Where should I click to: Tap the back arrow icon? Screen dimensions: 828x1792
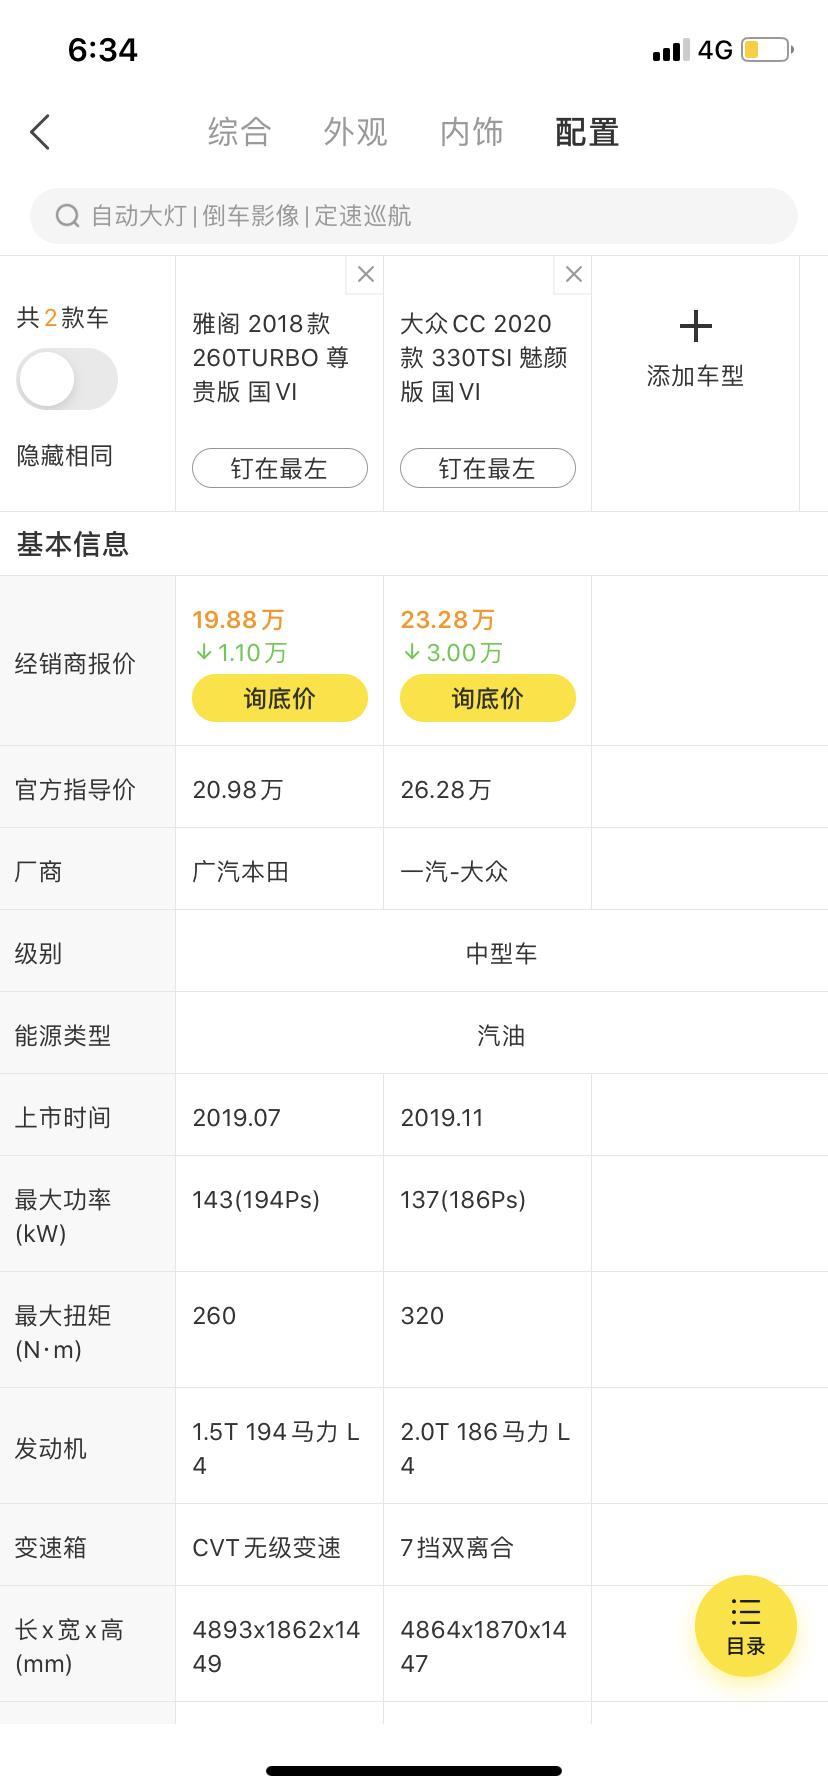pyautogui.click(x=40, y=132)
